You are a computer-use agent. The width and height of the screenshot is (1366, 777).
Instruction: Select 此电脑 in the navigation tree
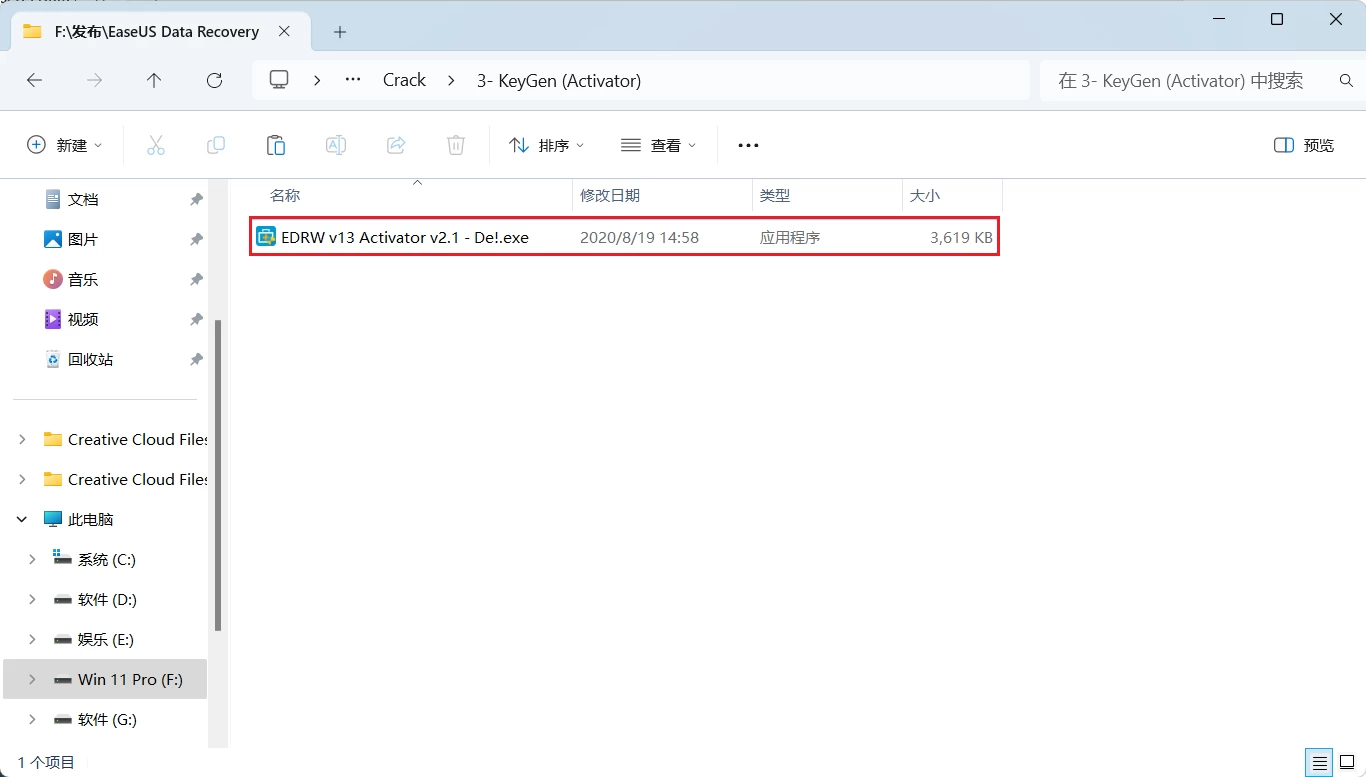pyautogui.click(x=90, y=520)
